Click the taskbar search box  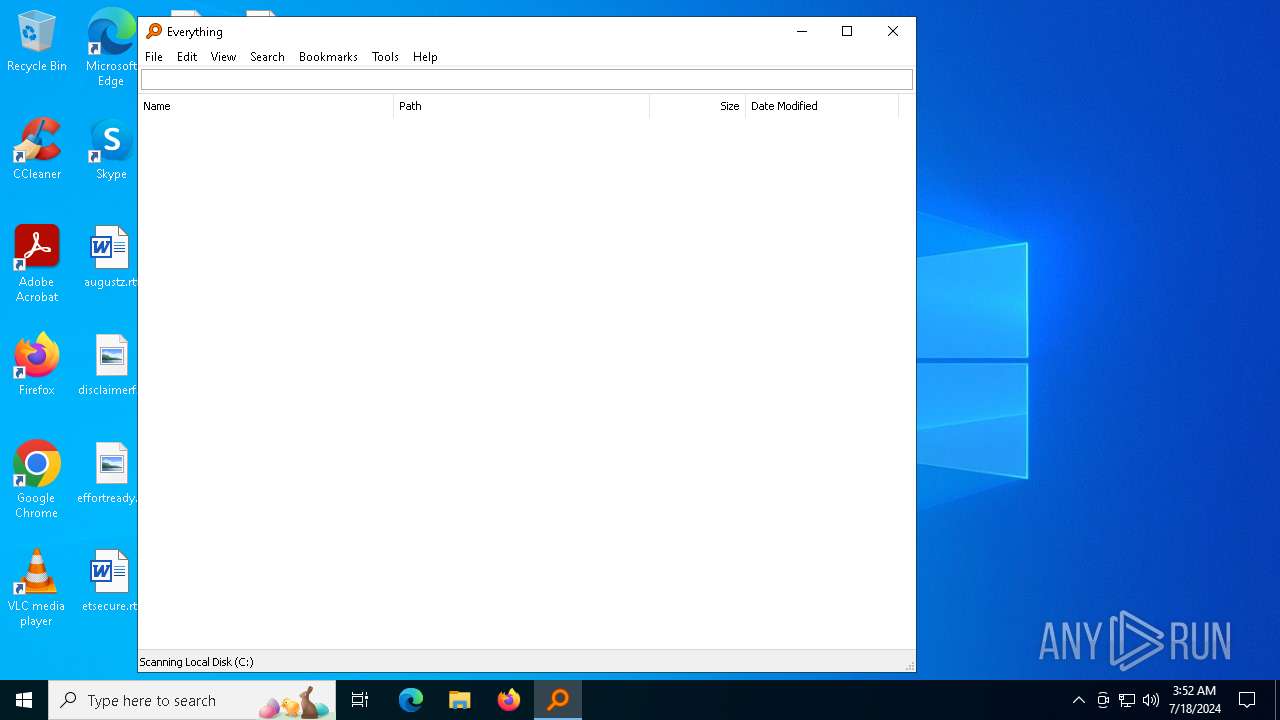(192, 700)
